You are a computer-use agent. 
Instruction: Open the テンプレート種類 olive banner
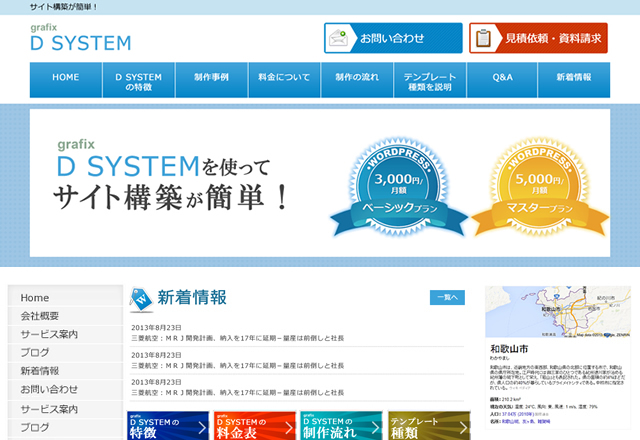coord(429,426)
